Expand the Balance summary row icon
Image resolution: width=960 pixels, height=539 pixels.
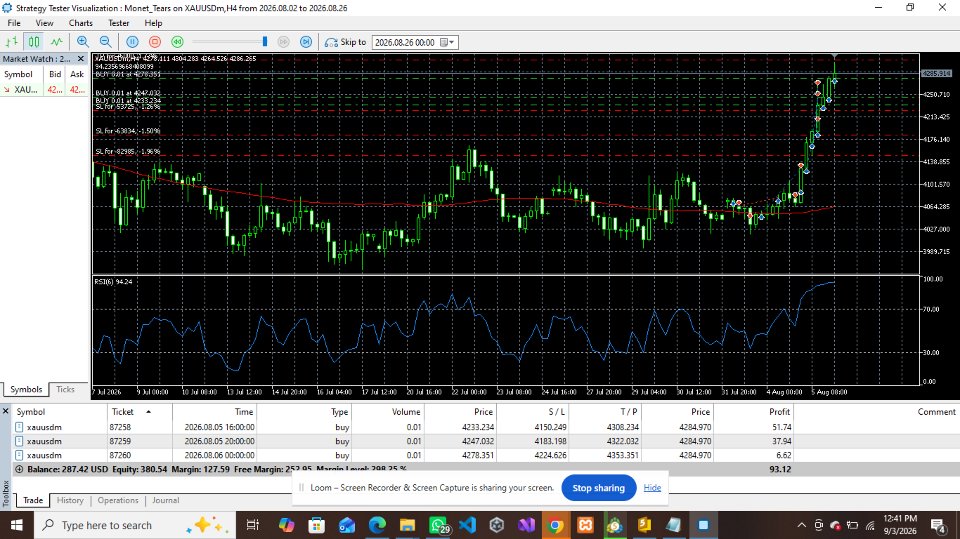[19, 469]
